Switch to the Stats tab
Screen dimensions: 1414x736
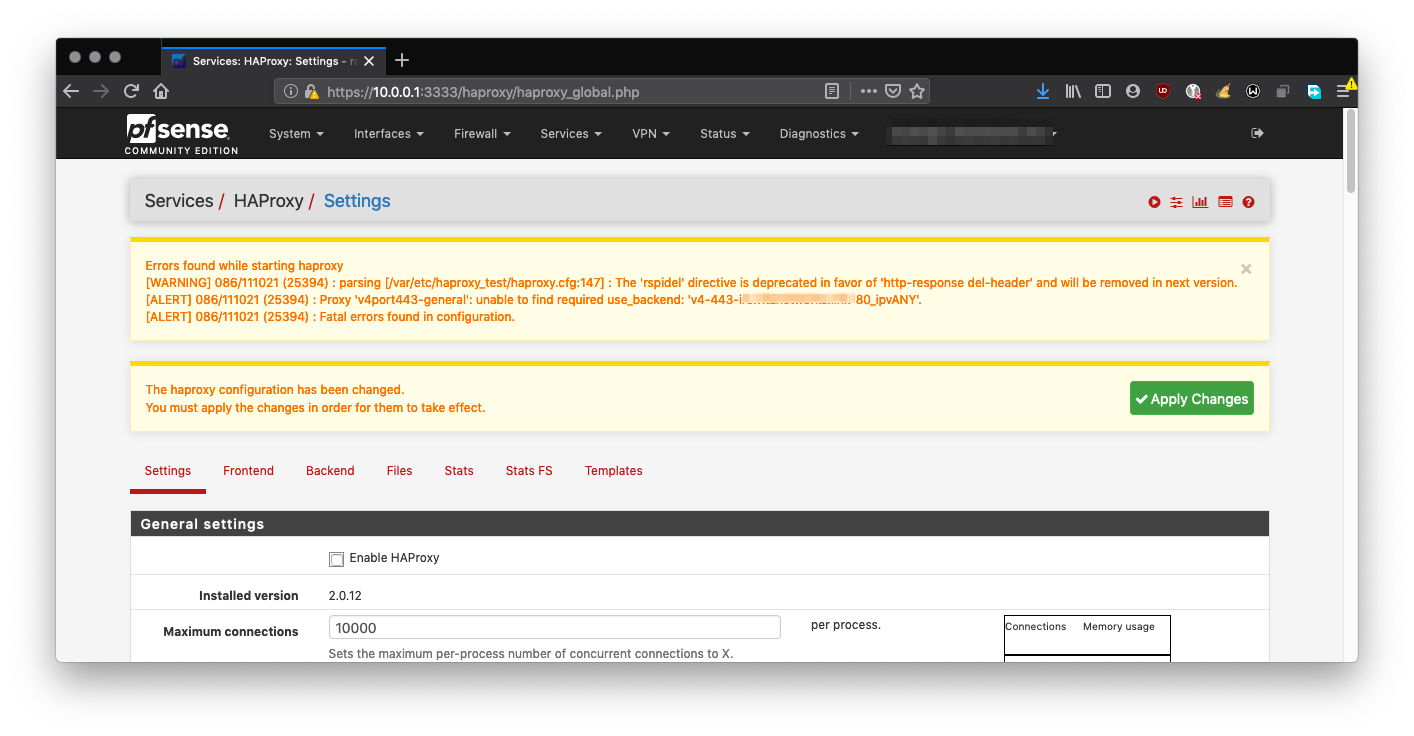point(459,471)
